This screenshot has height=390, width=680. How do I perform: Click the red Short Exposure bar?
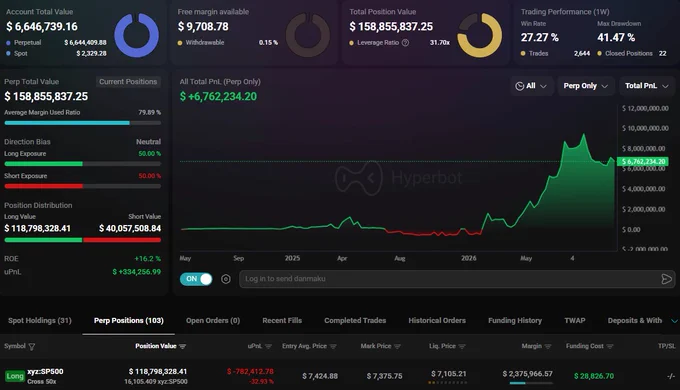coord(82,186)
